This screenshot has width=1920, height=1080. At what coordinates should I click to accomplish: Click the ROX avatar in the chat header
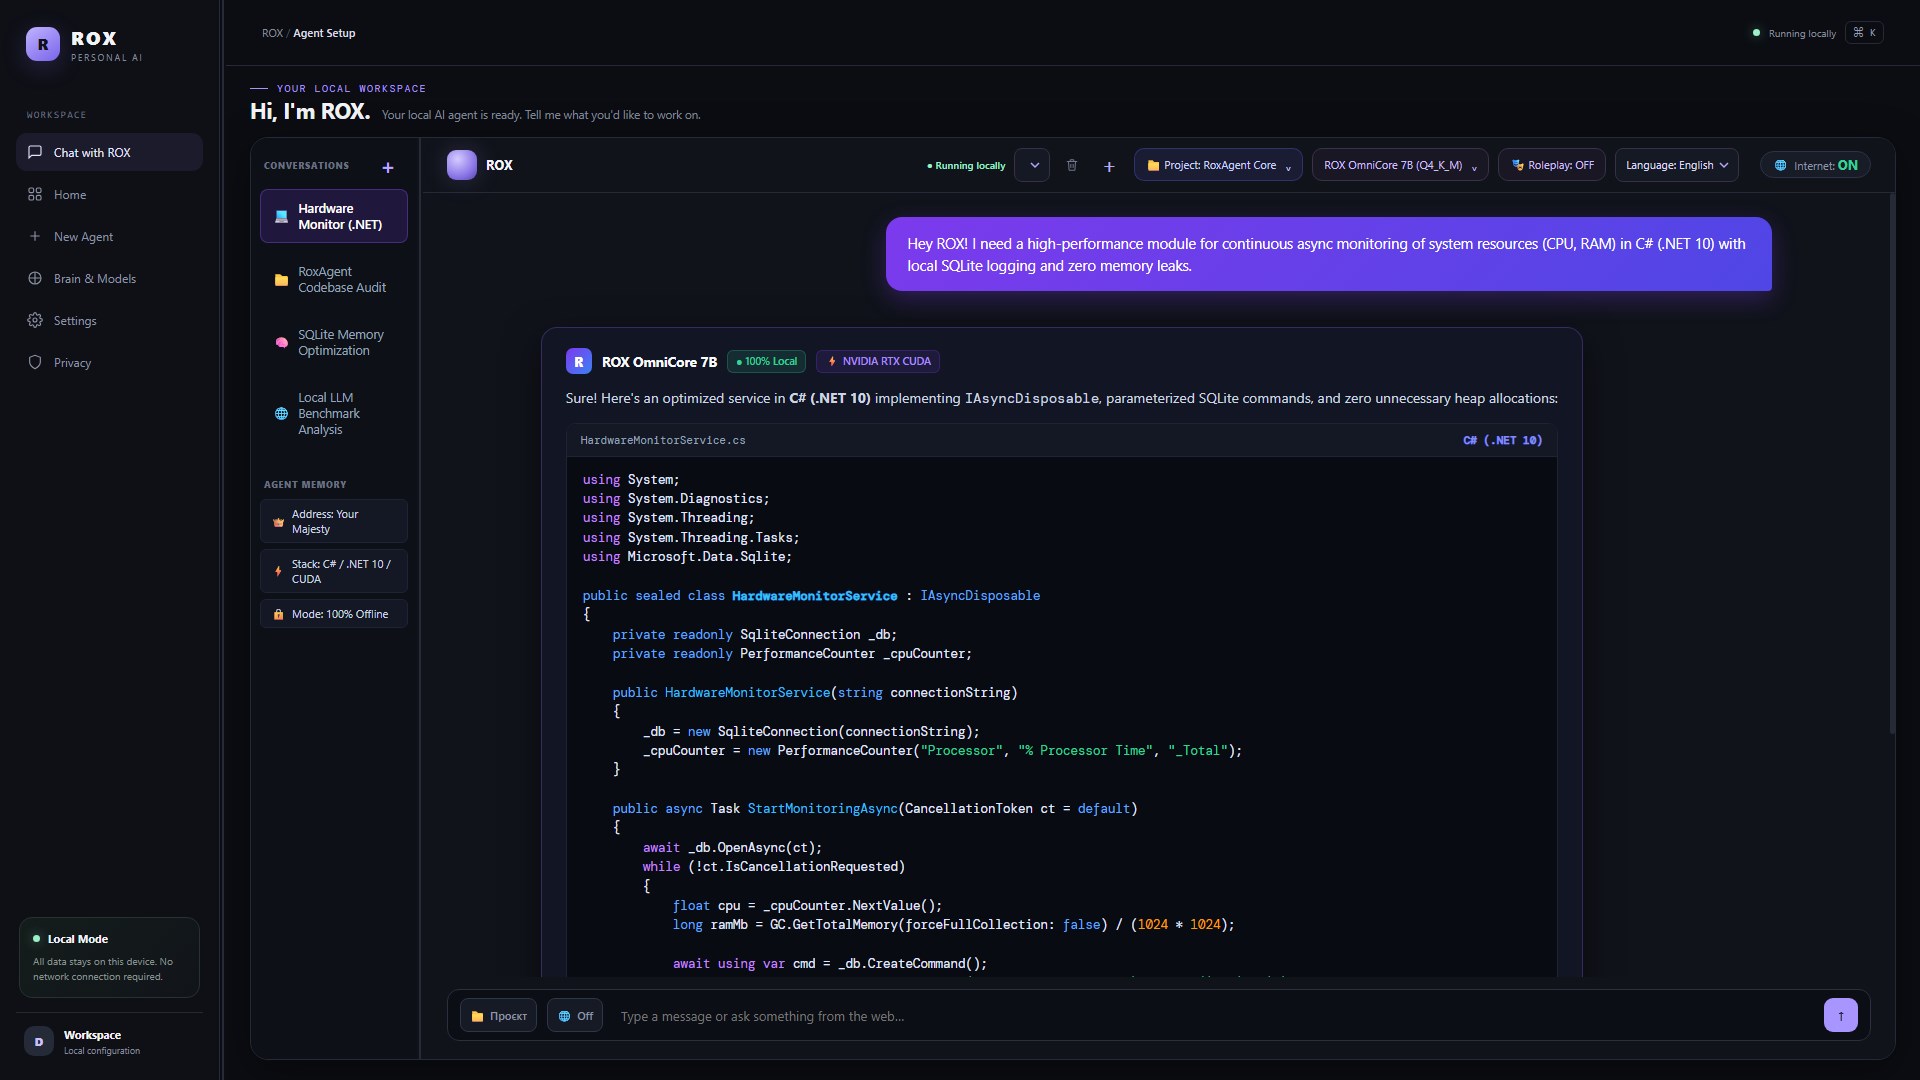pyautogui.click(x=461, y=165)
